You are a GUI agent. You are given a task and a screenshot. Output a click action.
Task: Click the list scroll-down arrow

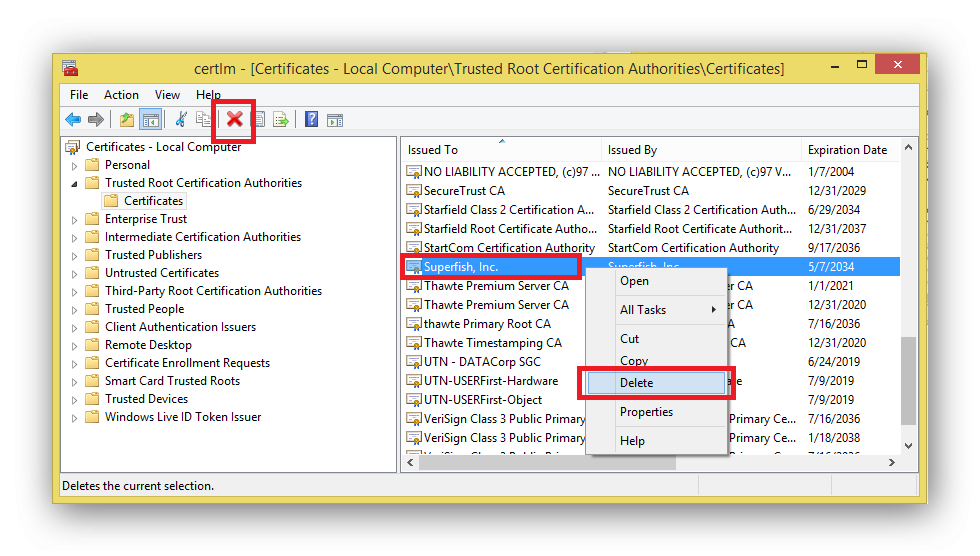coord(908,445)
